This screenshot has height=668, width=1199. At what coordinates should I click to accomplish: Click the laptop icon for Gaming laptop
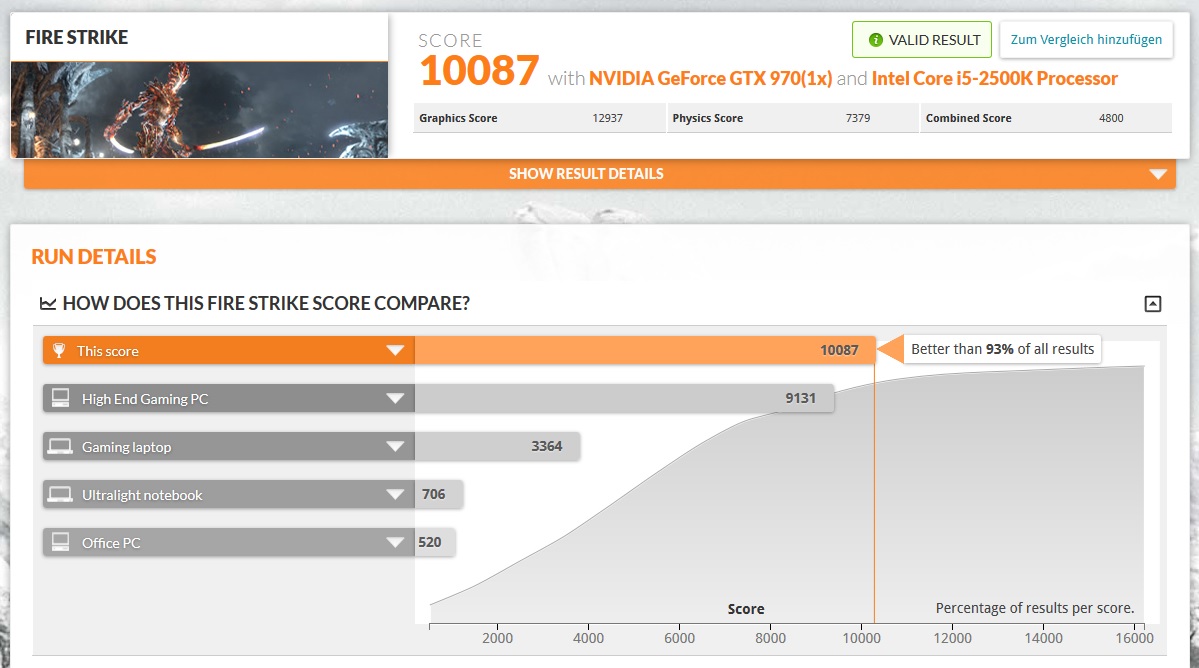click(x=60, y=446)
